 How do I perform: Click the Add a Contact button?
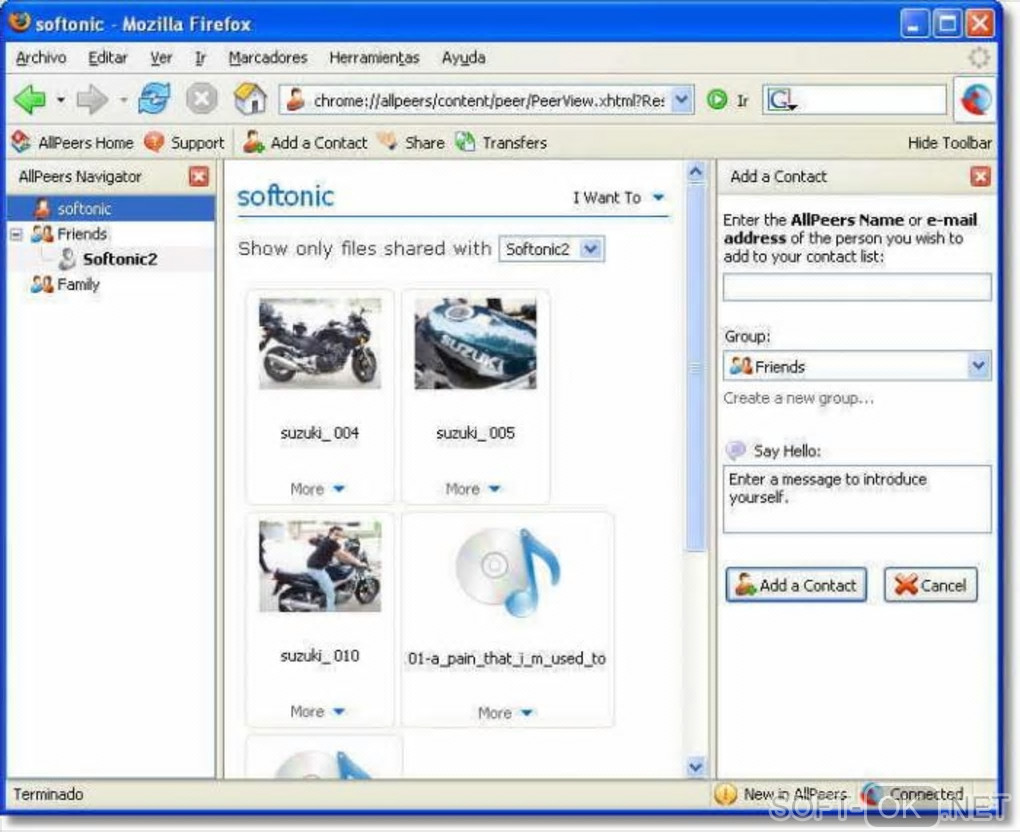click(796, 585)
